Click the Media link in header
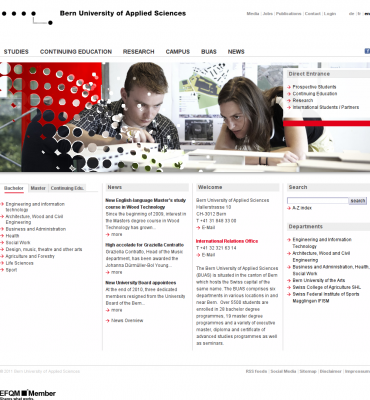The height and width of the screenshot is (400, 370). coord(253,14)
